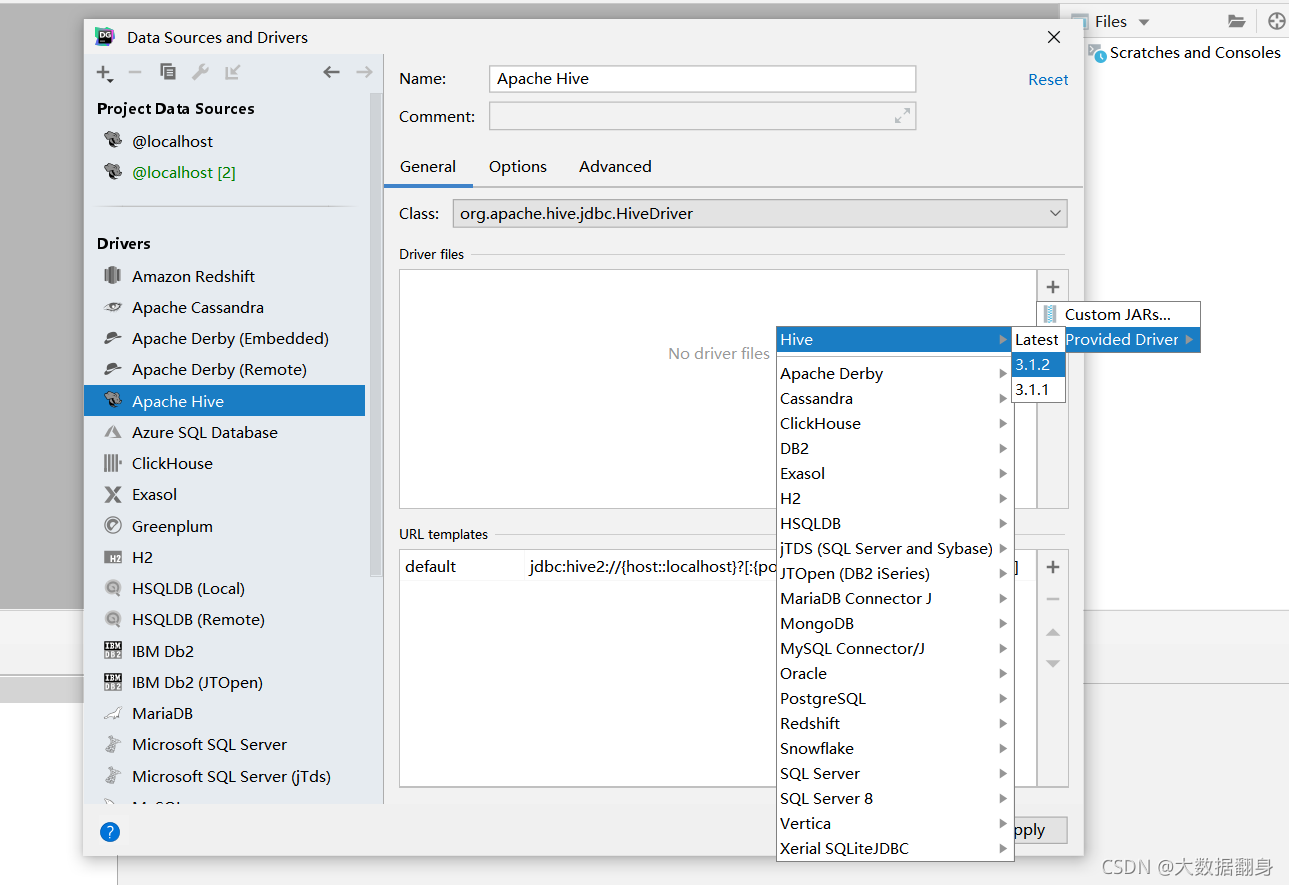1289x885 pixels.
Task: Choose Hive driver version 3.1.2
Action: tap(1039, 364)
